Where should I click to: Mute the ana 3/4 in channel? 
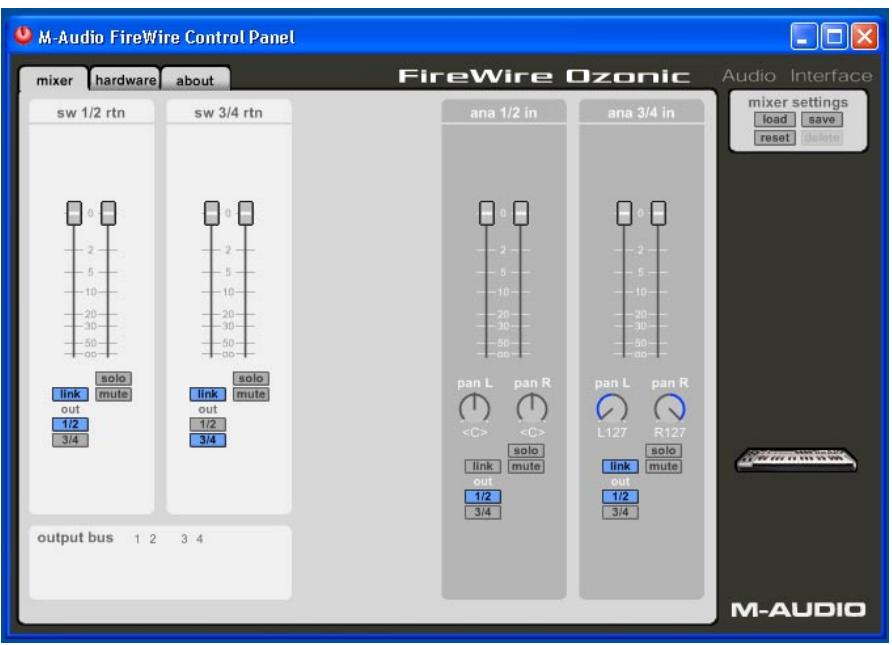663,466
